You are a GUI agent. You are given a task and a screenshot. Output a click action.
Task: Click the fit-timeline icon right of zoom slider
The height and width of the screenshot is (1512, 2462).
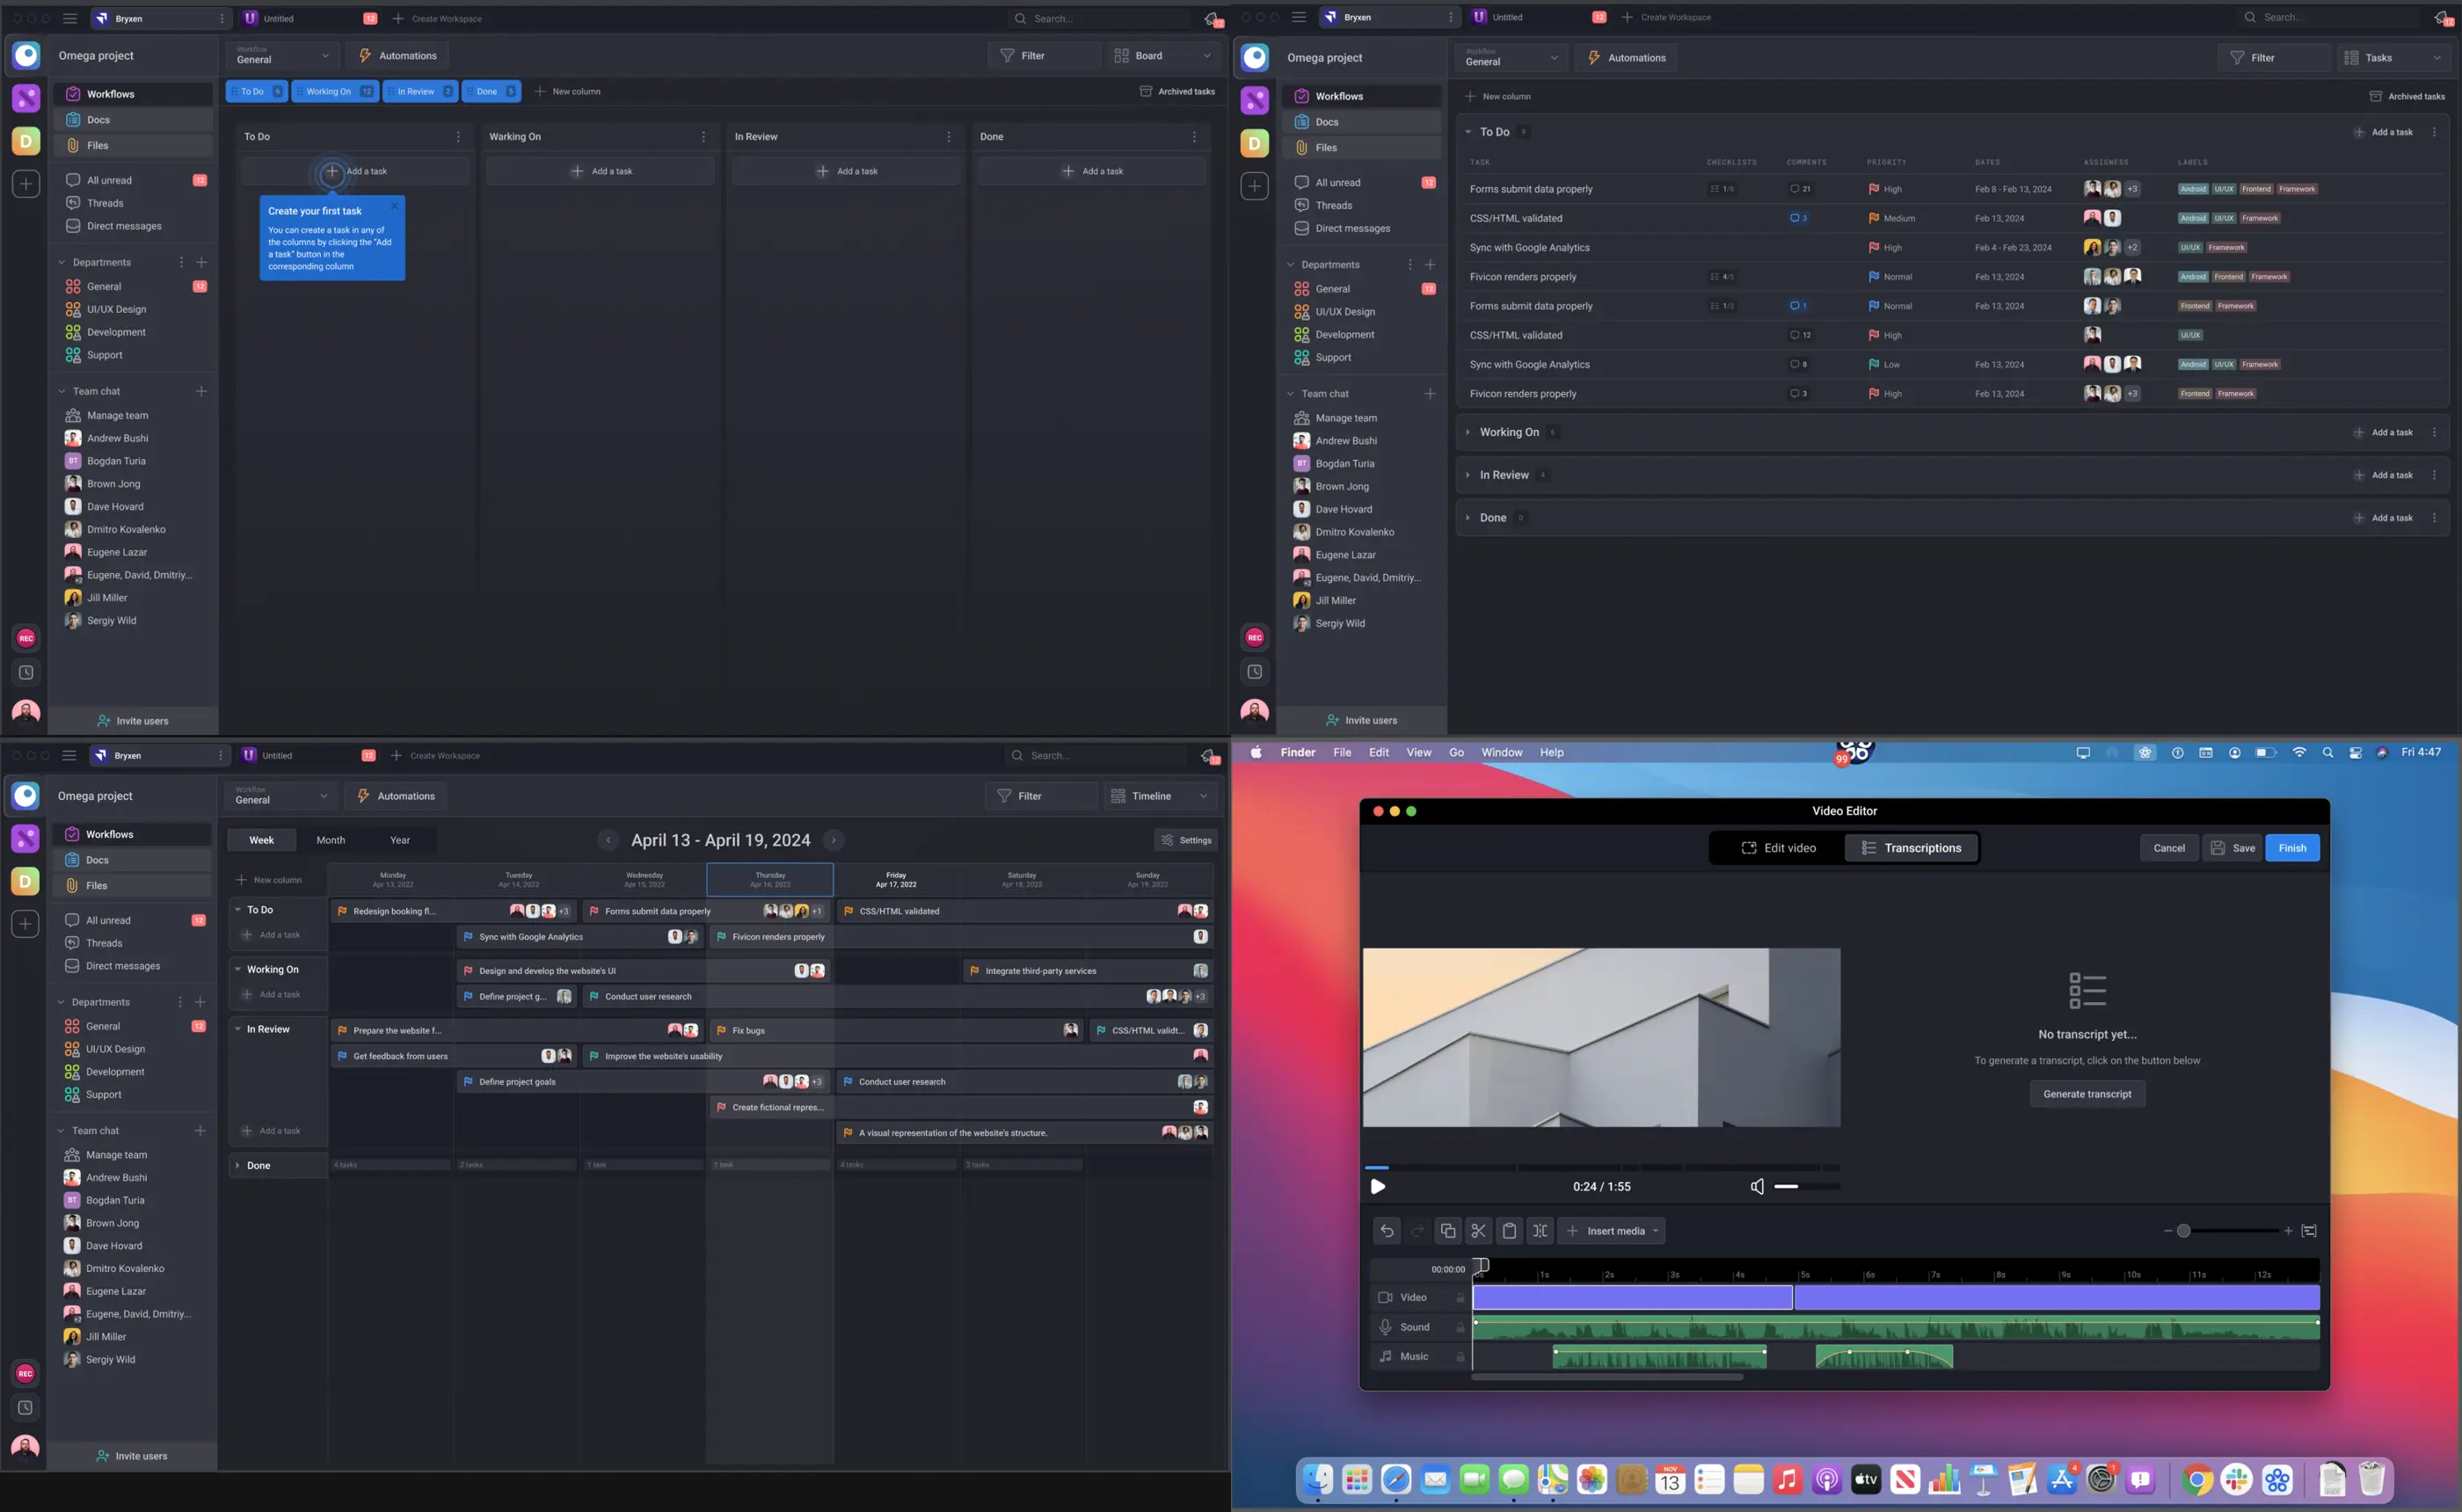[2309, 1231]
